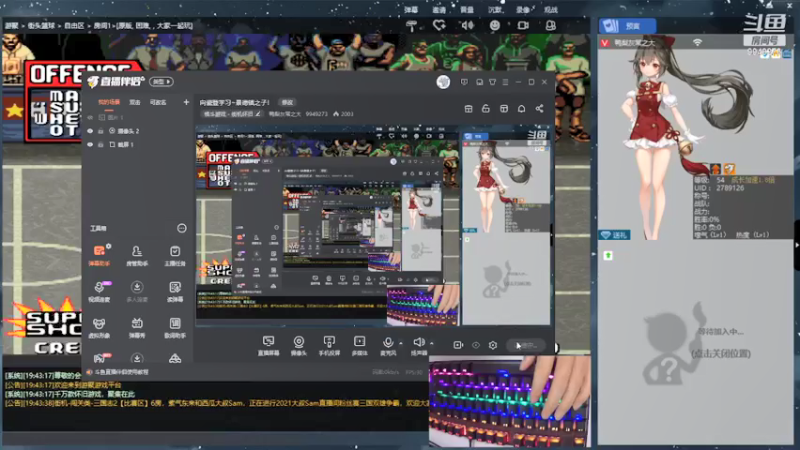Toggle the eye icon next to the settings gear

point(476,345)
